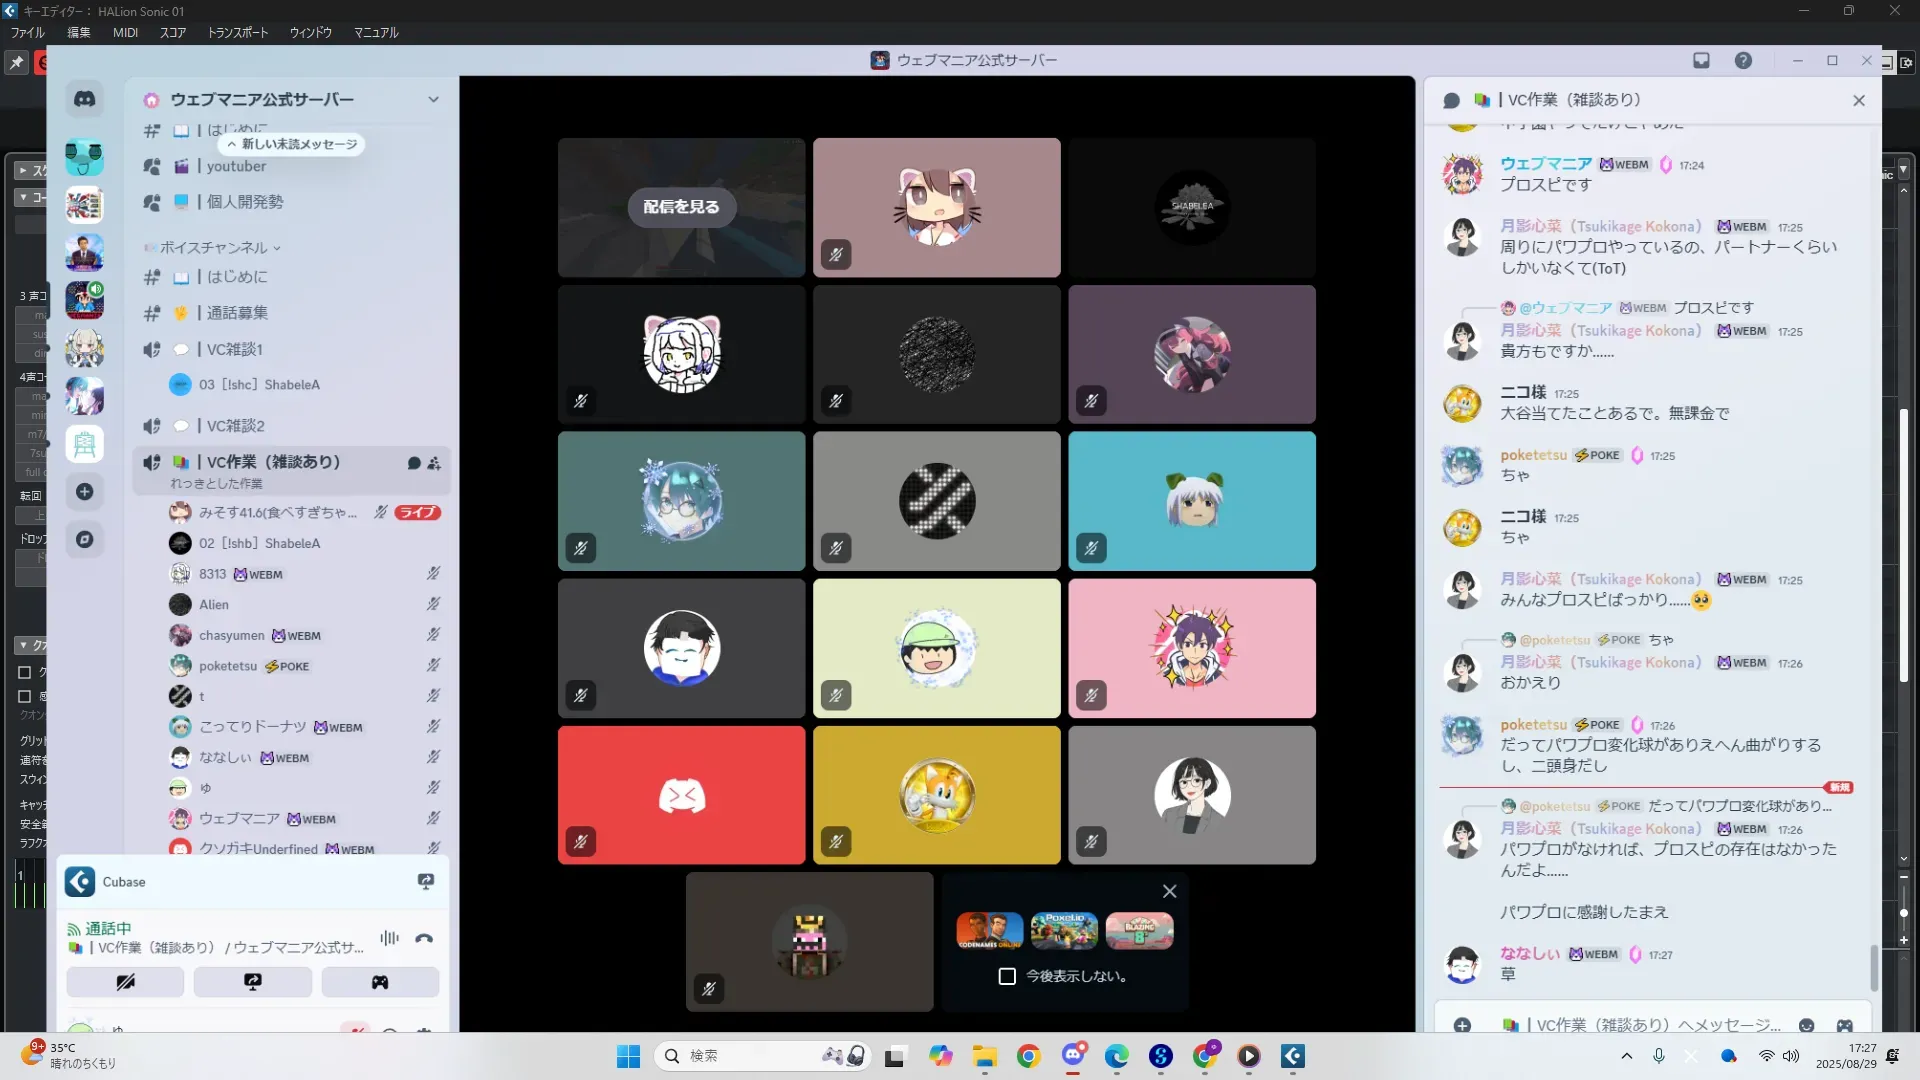Open the トランスポート menu
Image resolution: width=1920 pixels, height=1080 pixels.
coord(237,32)
